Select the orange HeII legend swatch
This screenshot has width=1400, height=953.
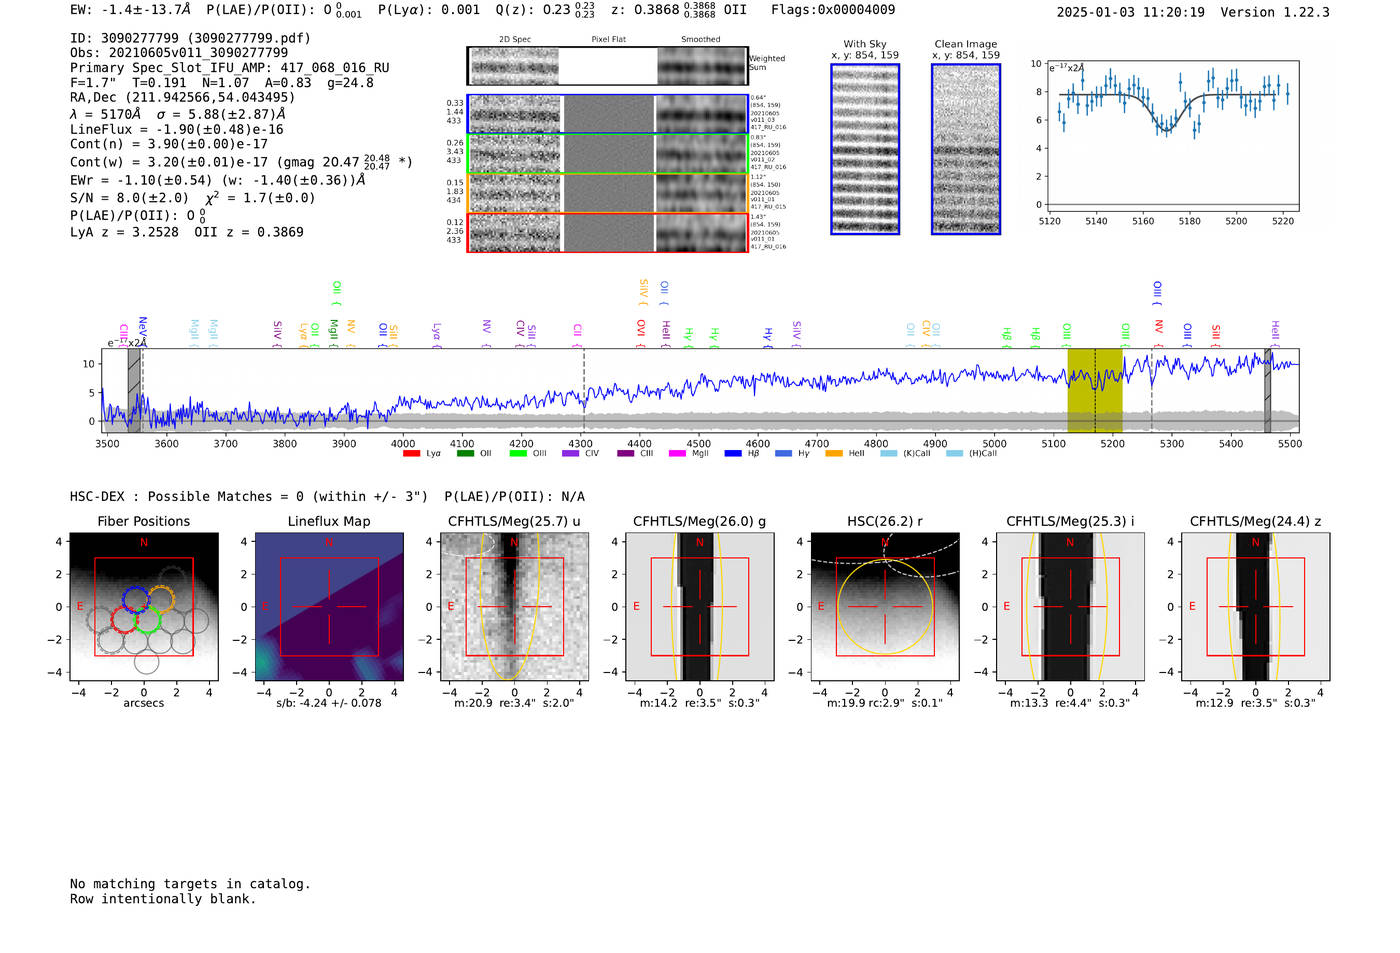(834, 453)
